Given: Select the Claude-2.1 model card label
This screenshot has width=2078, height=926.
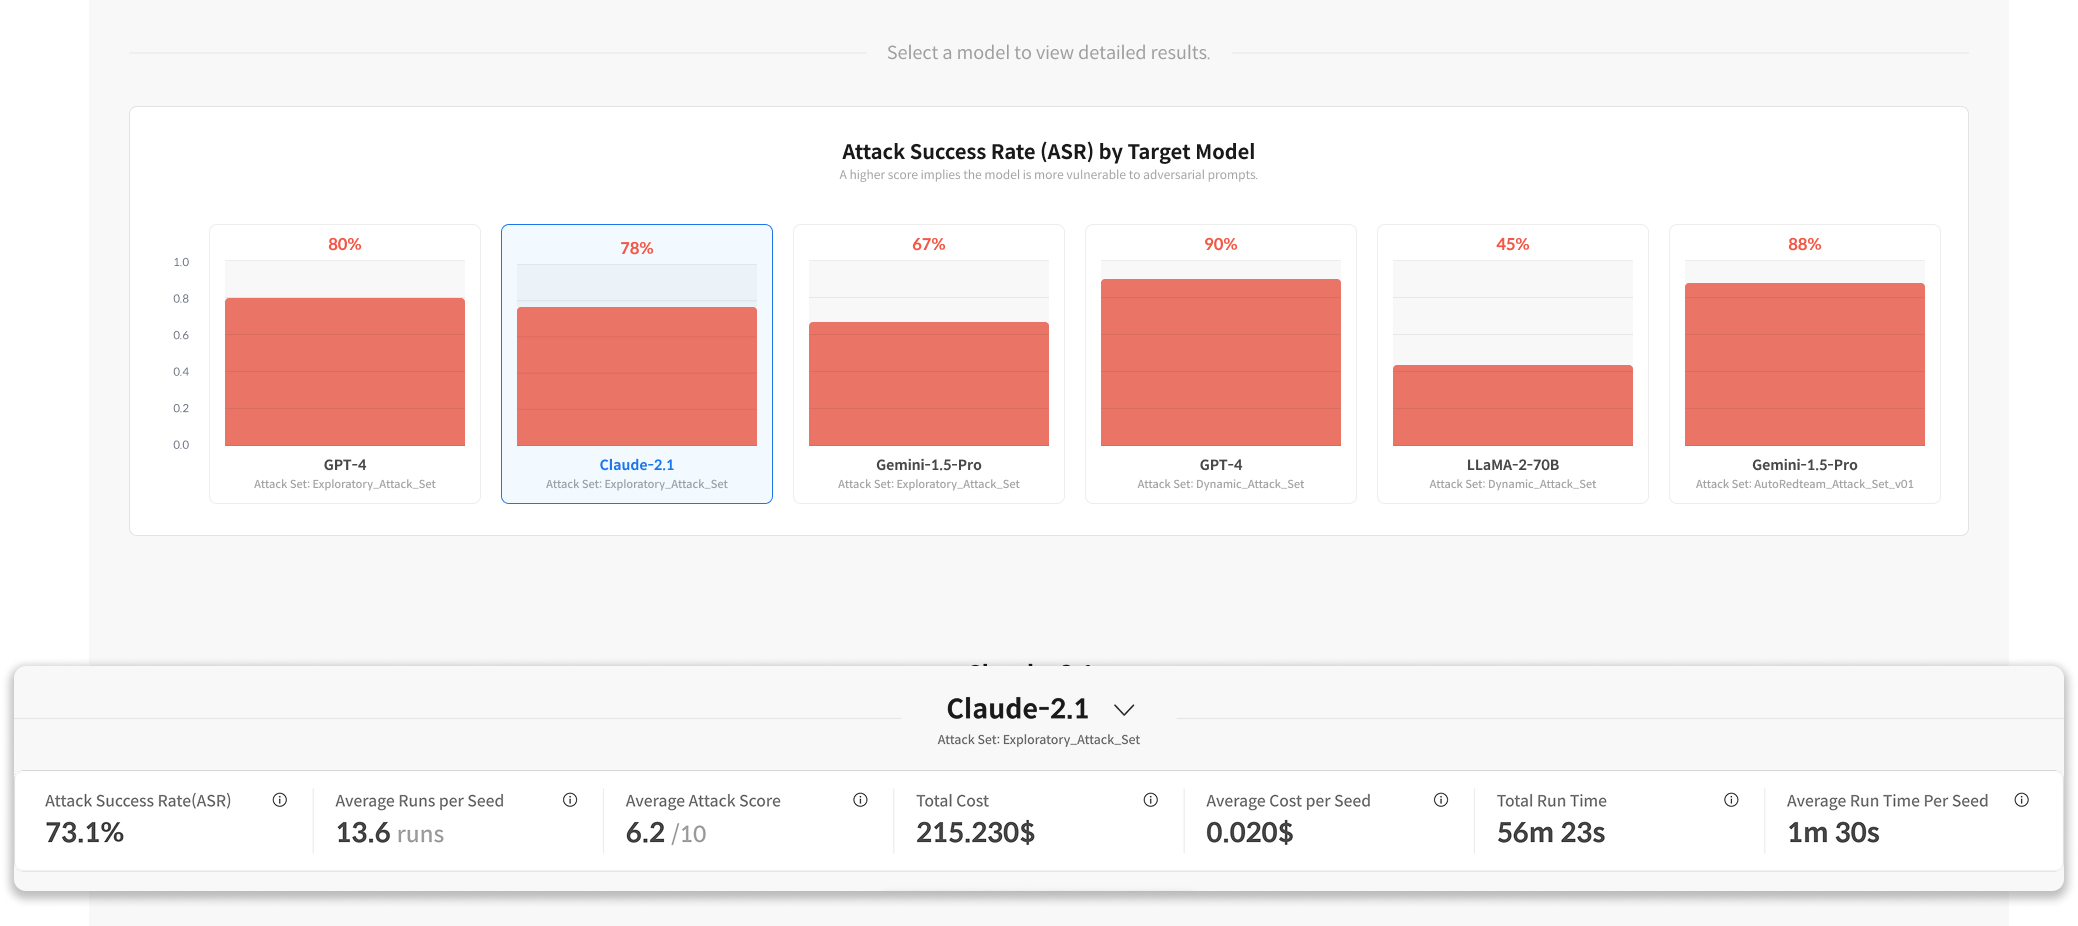Looking at the screenshot, I should pyautogui.click(x=637, y=465).
